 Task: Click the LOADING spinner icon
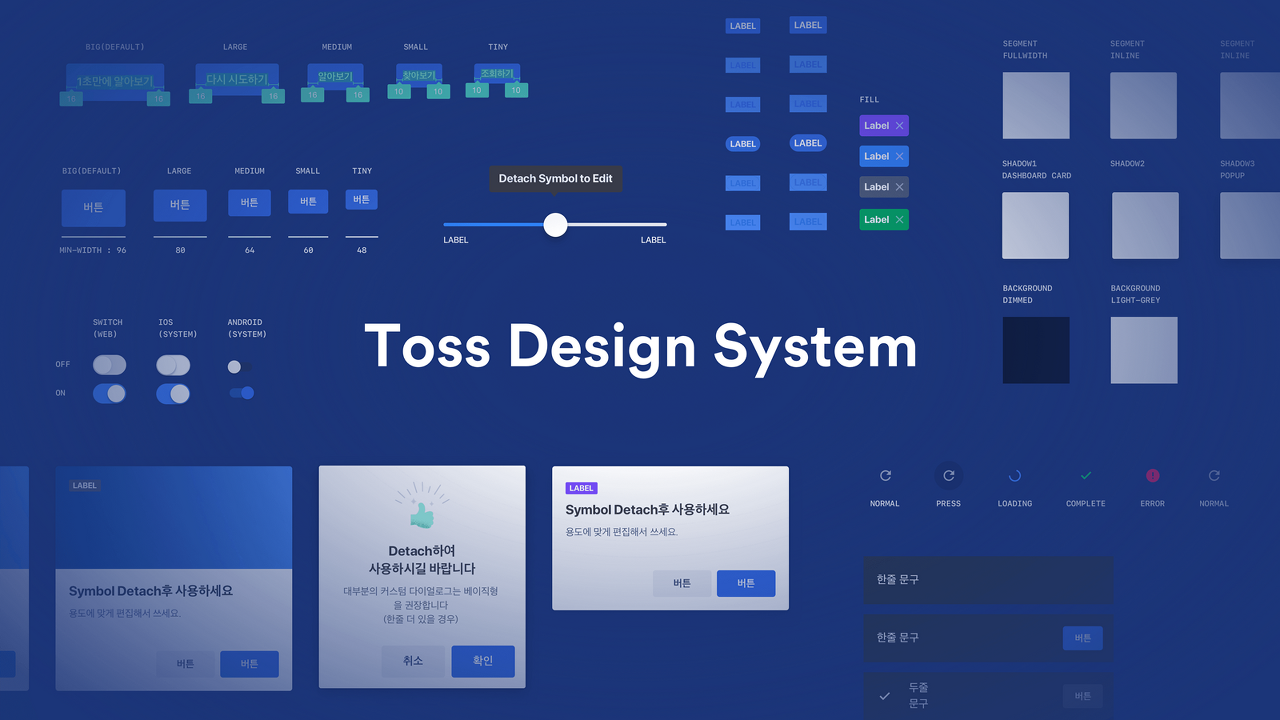pos(1015,476)
